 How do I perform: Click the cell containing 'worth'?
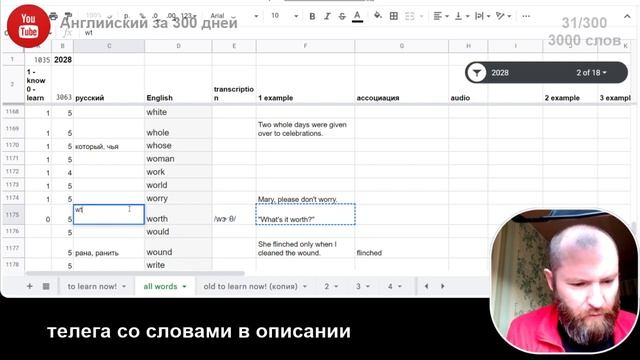click(x=178, y=215)
